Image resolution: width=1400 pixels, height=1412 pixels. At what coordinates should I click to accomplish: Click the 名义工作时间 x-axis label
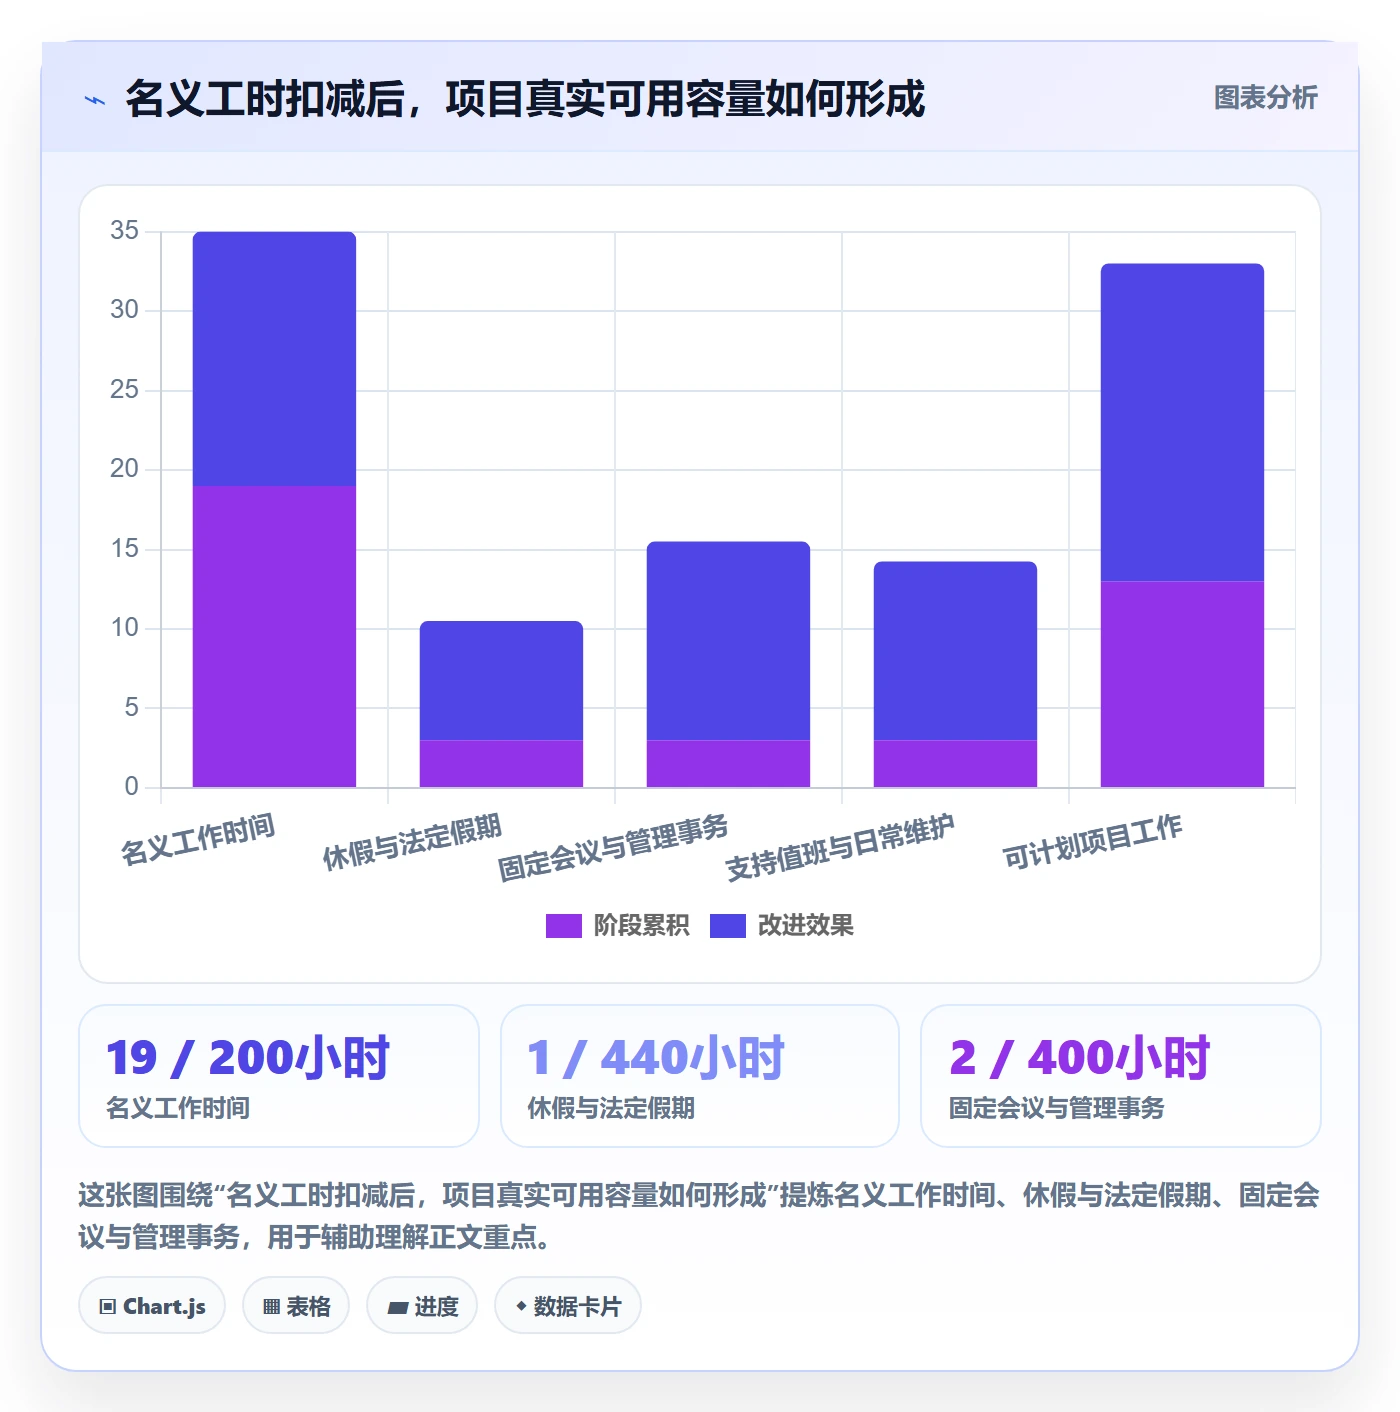point(198,840)
